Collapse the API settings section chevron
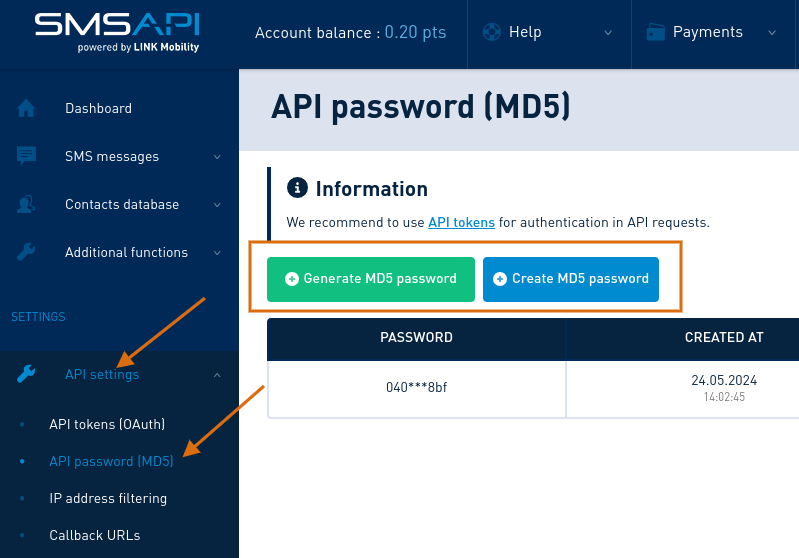Image resolution: width=799 pixels, height=558 pixels. click(x=217, y=374)
